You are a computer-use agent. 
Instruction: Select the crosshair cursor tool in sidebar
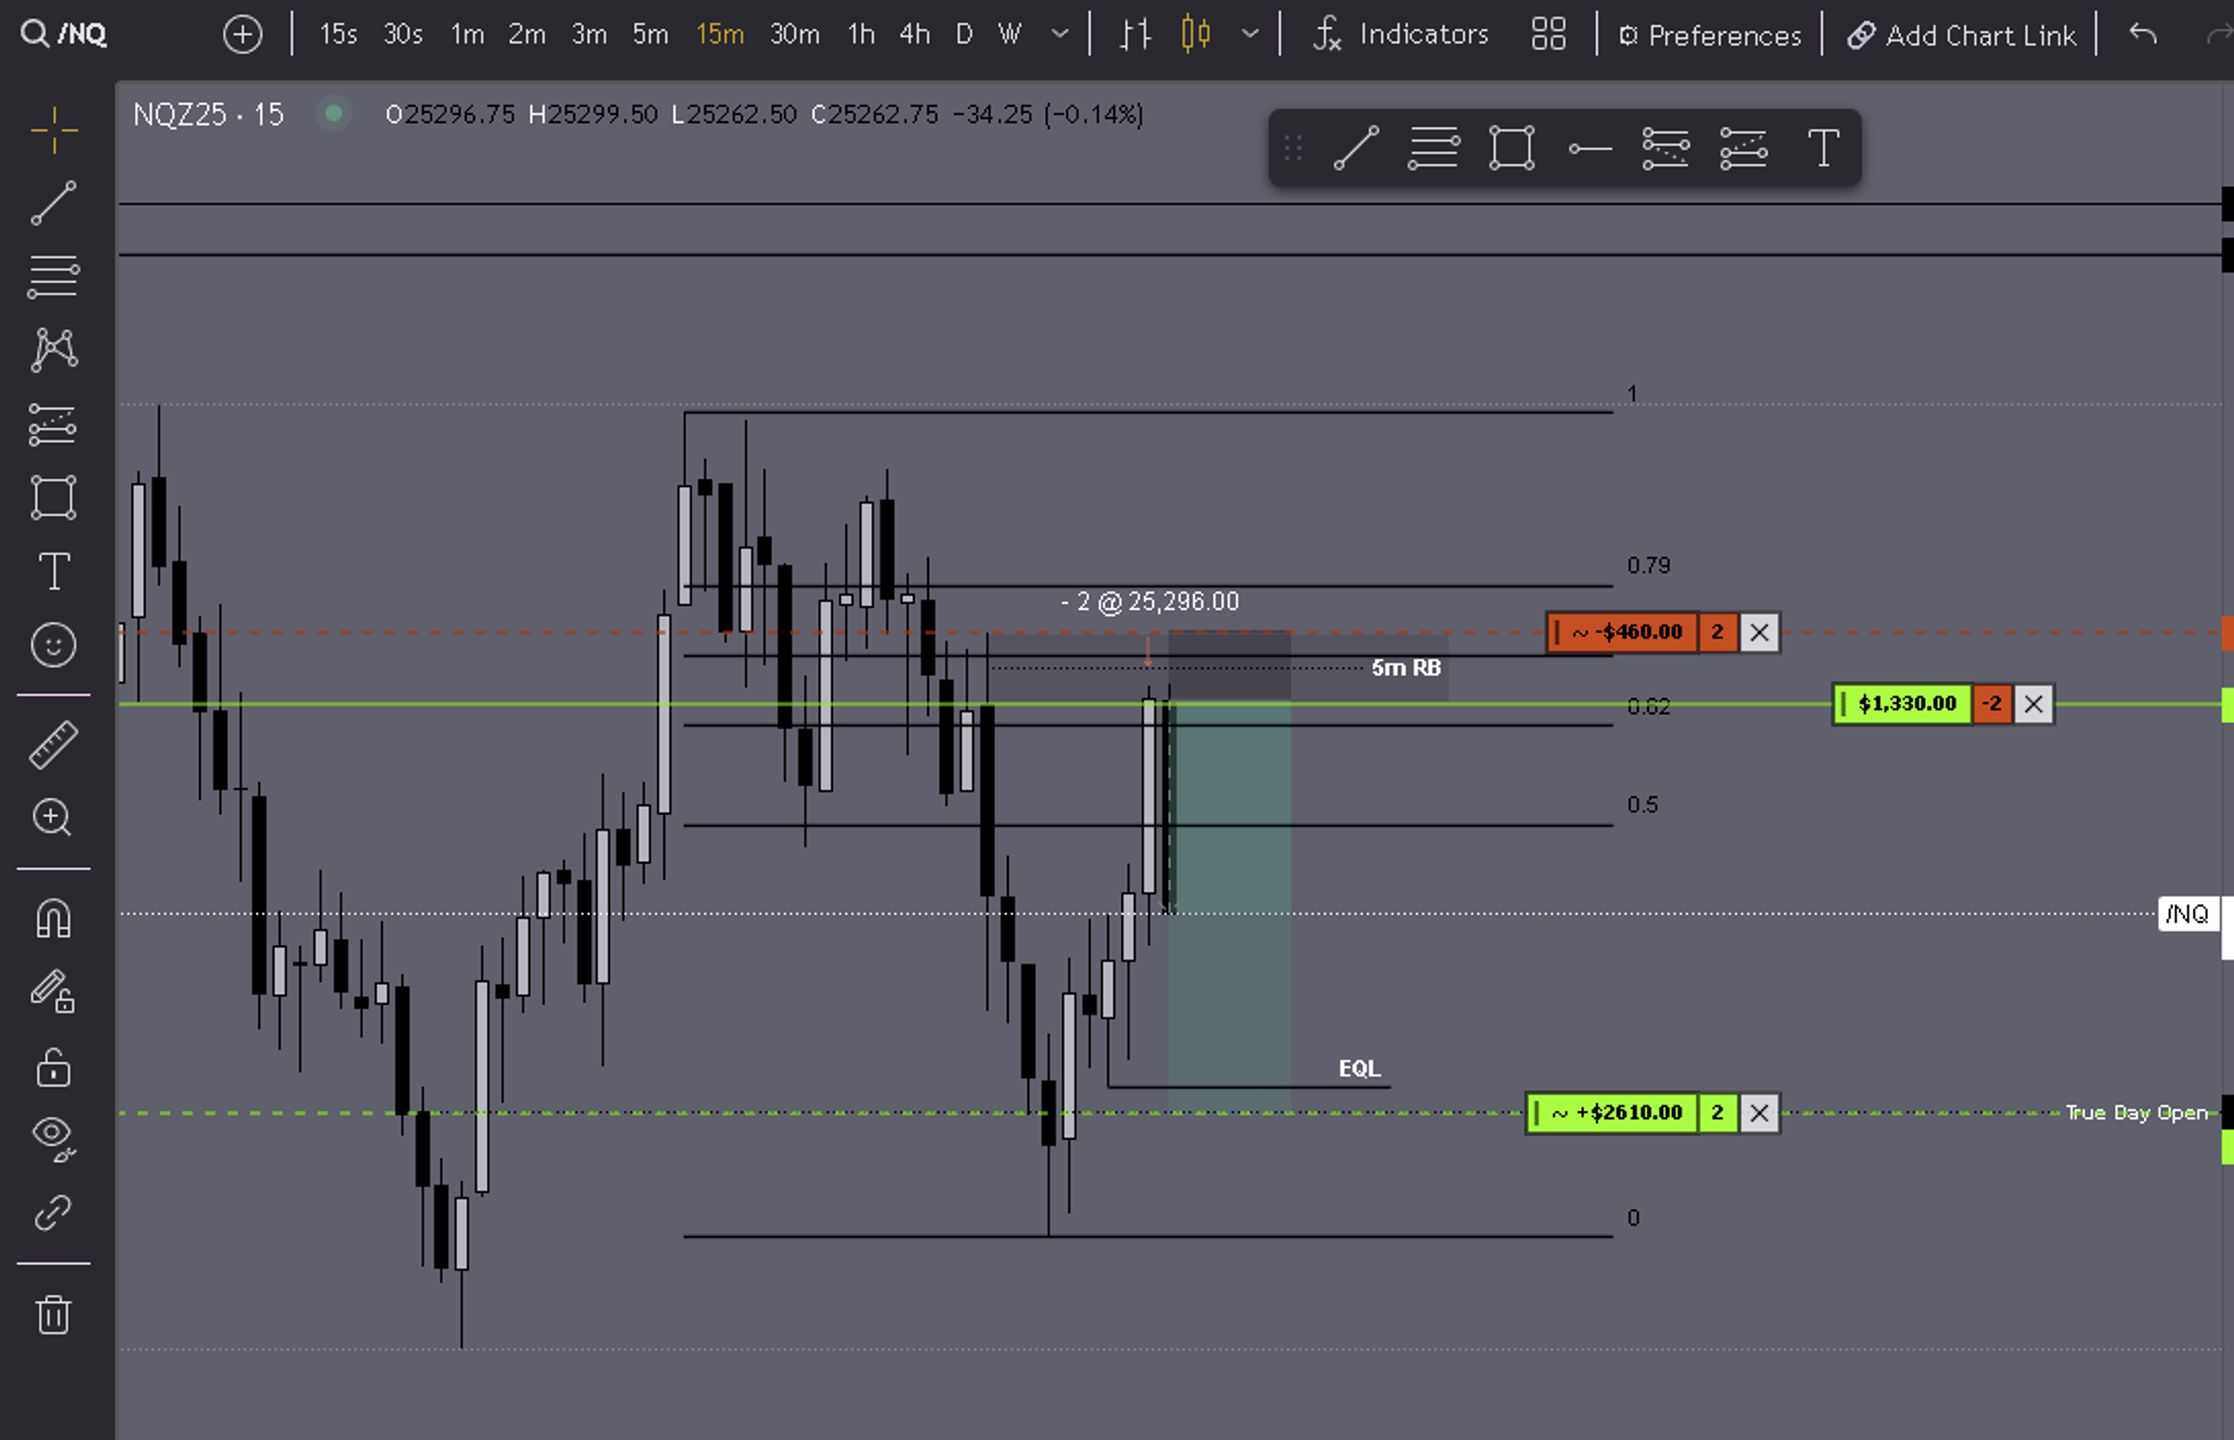pos(54,130)
